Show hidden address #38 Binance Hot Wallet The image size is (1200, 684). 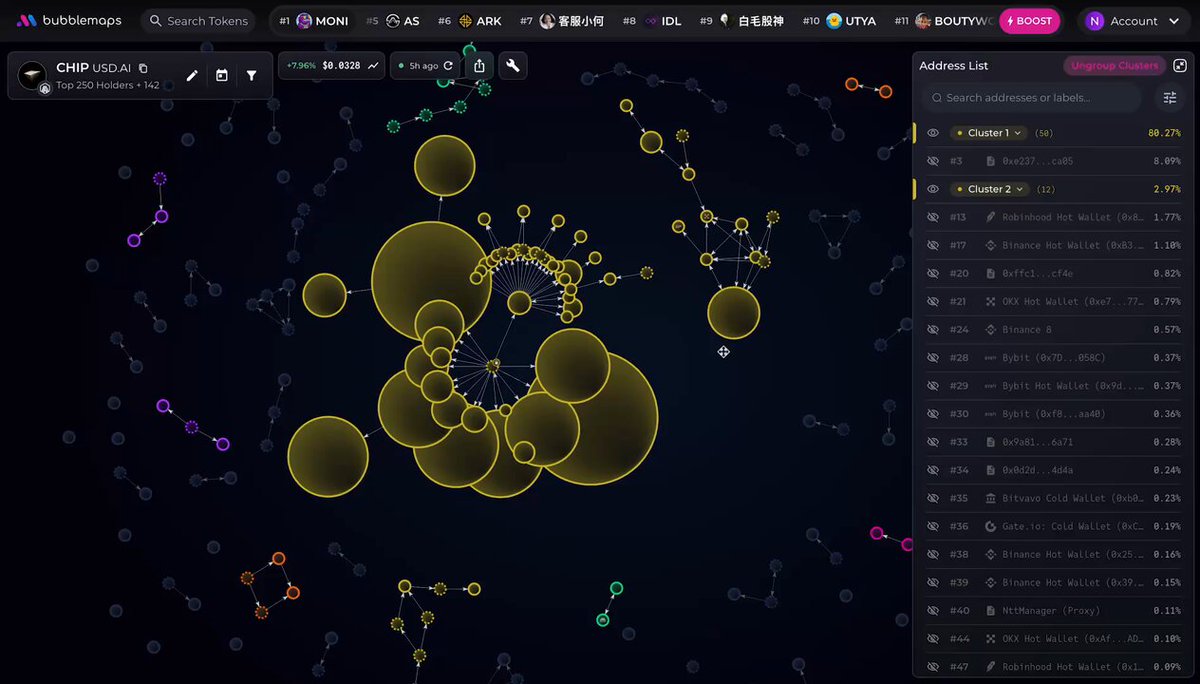(x=932, y=554)
